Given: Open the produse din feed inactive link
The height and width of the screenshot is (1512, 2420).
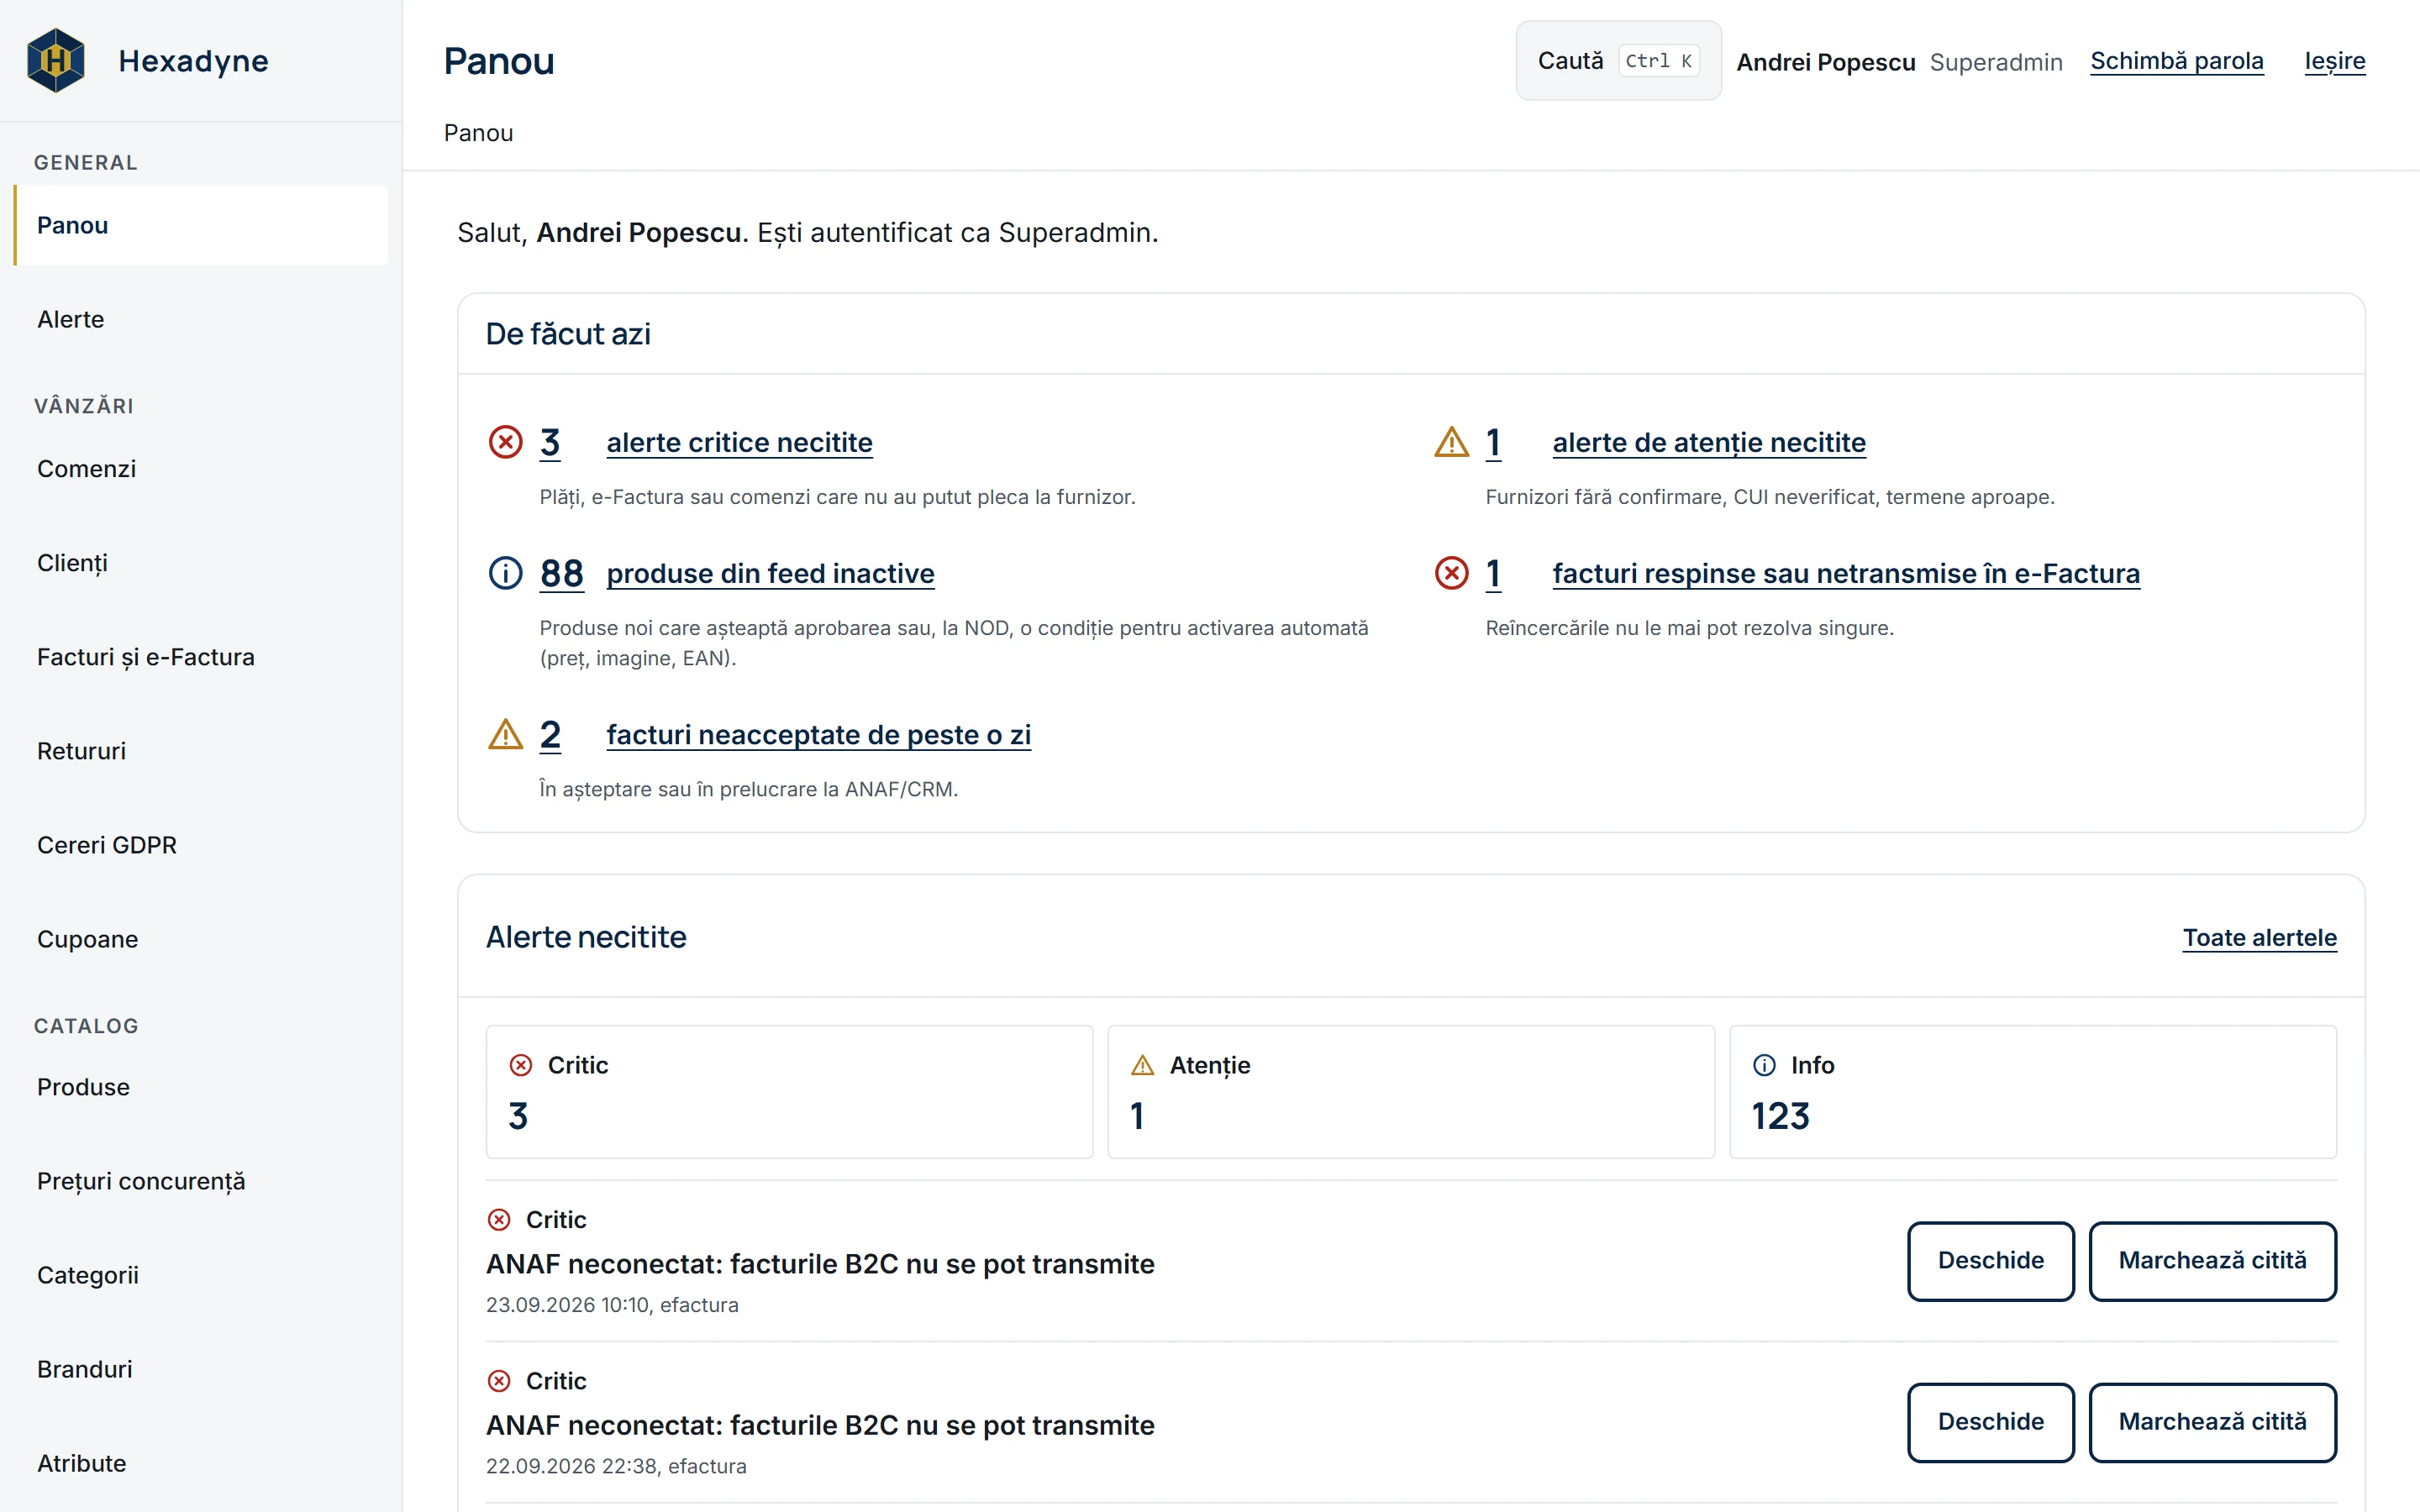Looking at the screenshot, I should click(770, 573).
